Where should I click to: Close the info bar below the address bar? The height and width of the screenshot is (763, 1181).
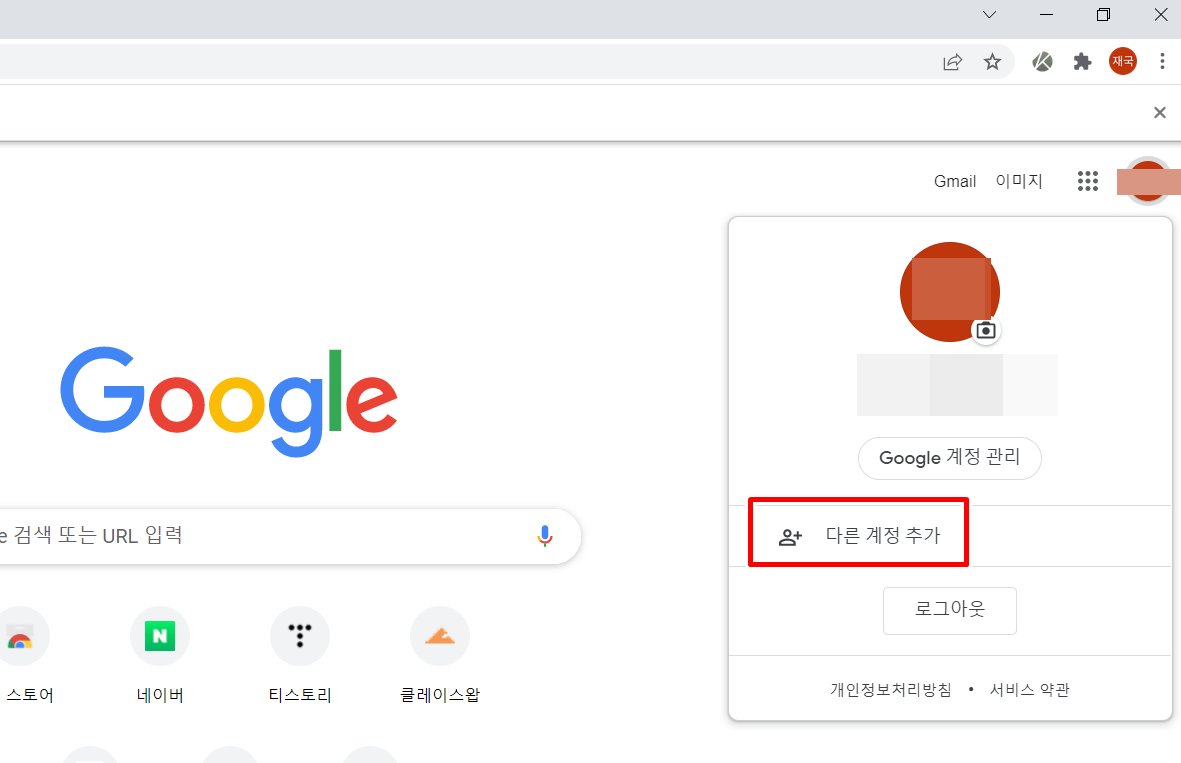1160,112
